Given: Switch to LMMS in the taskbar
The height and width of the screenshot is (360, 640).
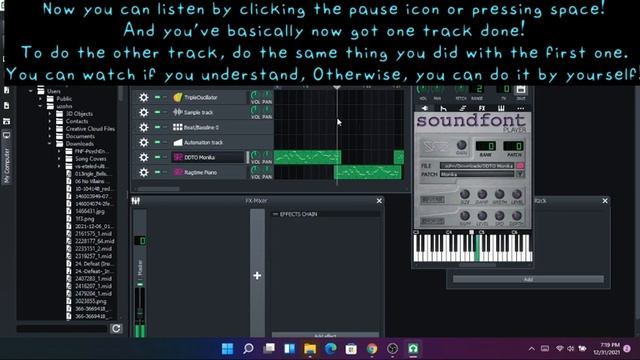Looking at the screenshot, I should click(413, 349).
